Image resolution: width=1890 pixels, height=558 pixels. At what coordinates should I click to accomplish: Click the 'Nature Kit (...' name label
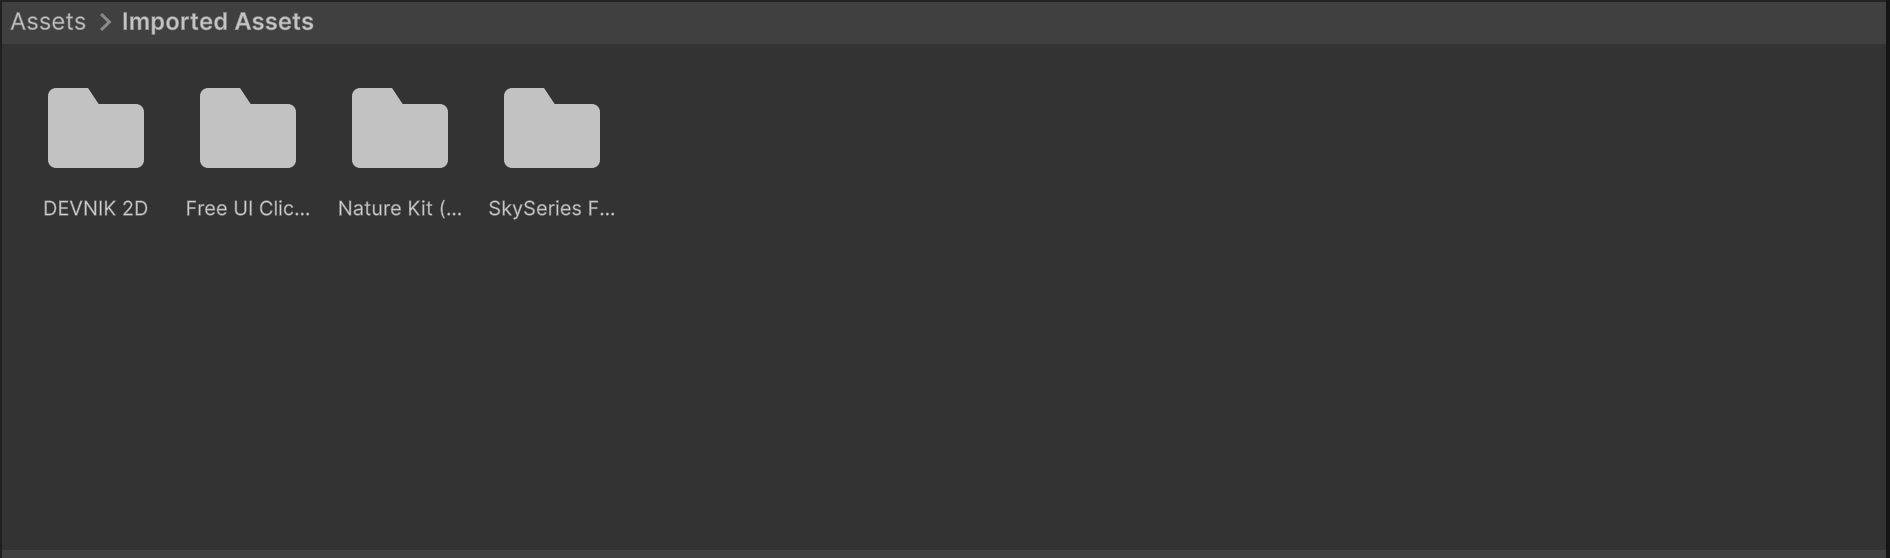tap(400, 208)
